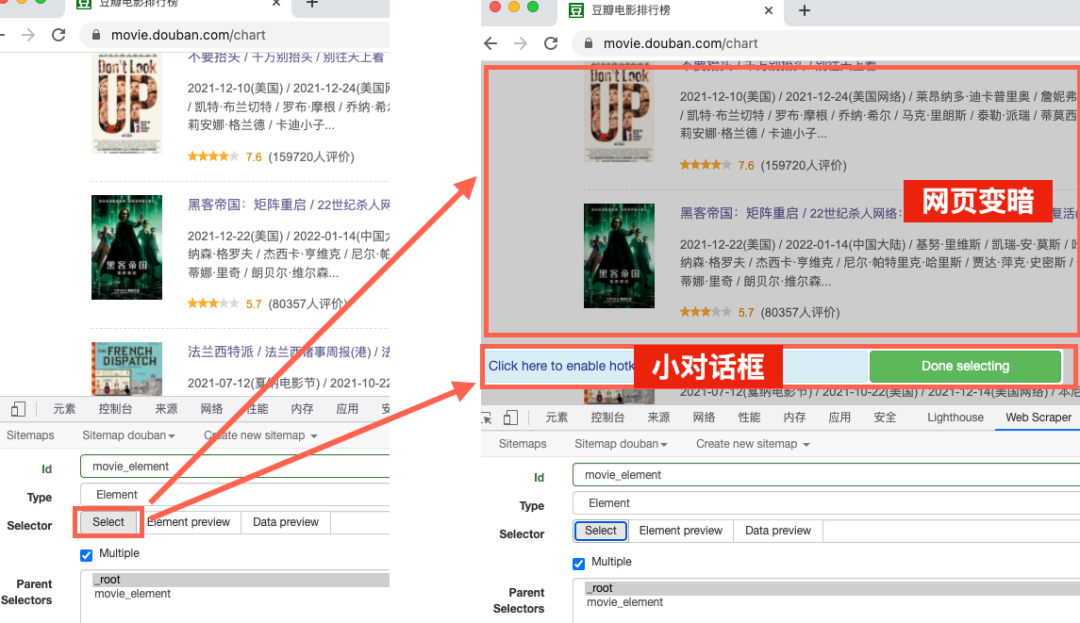Open the Create new sitemap dropdown in the right panel

[x=752, y=444]
